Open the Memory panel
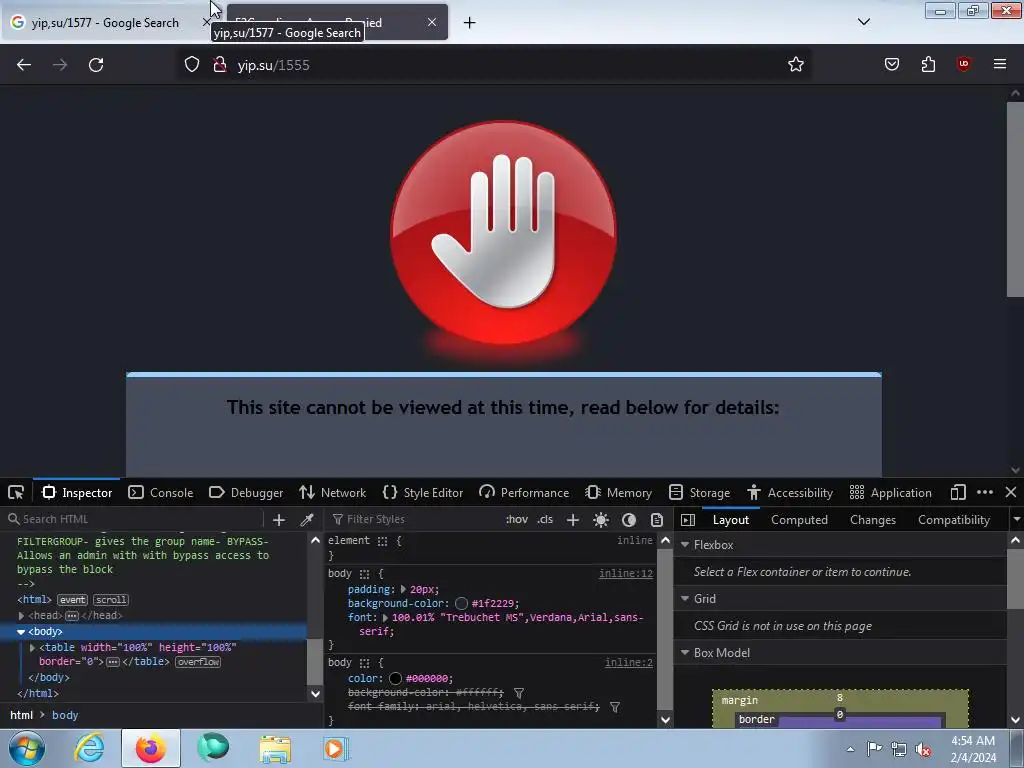Viewport: 1024px width, 768px height. point(619,492)
